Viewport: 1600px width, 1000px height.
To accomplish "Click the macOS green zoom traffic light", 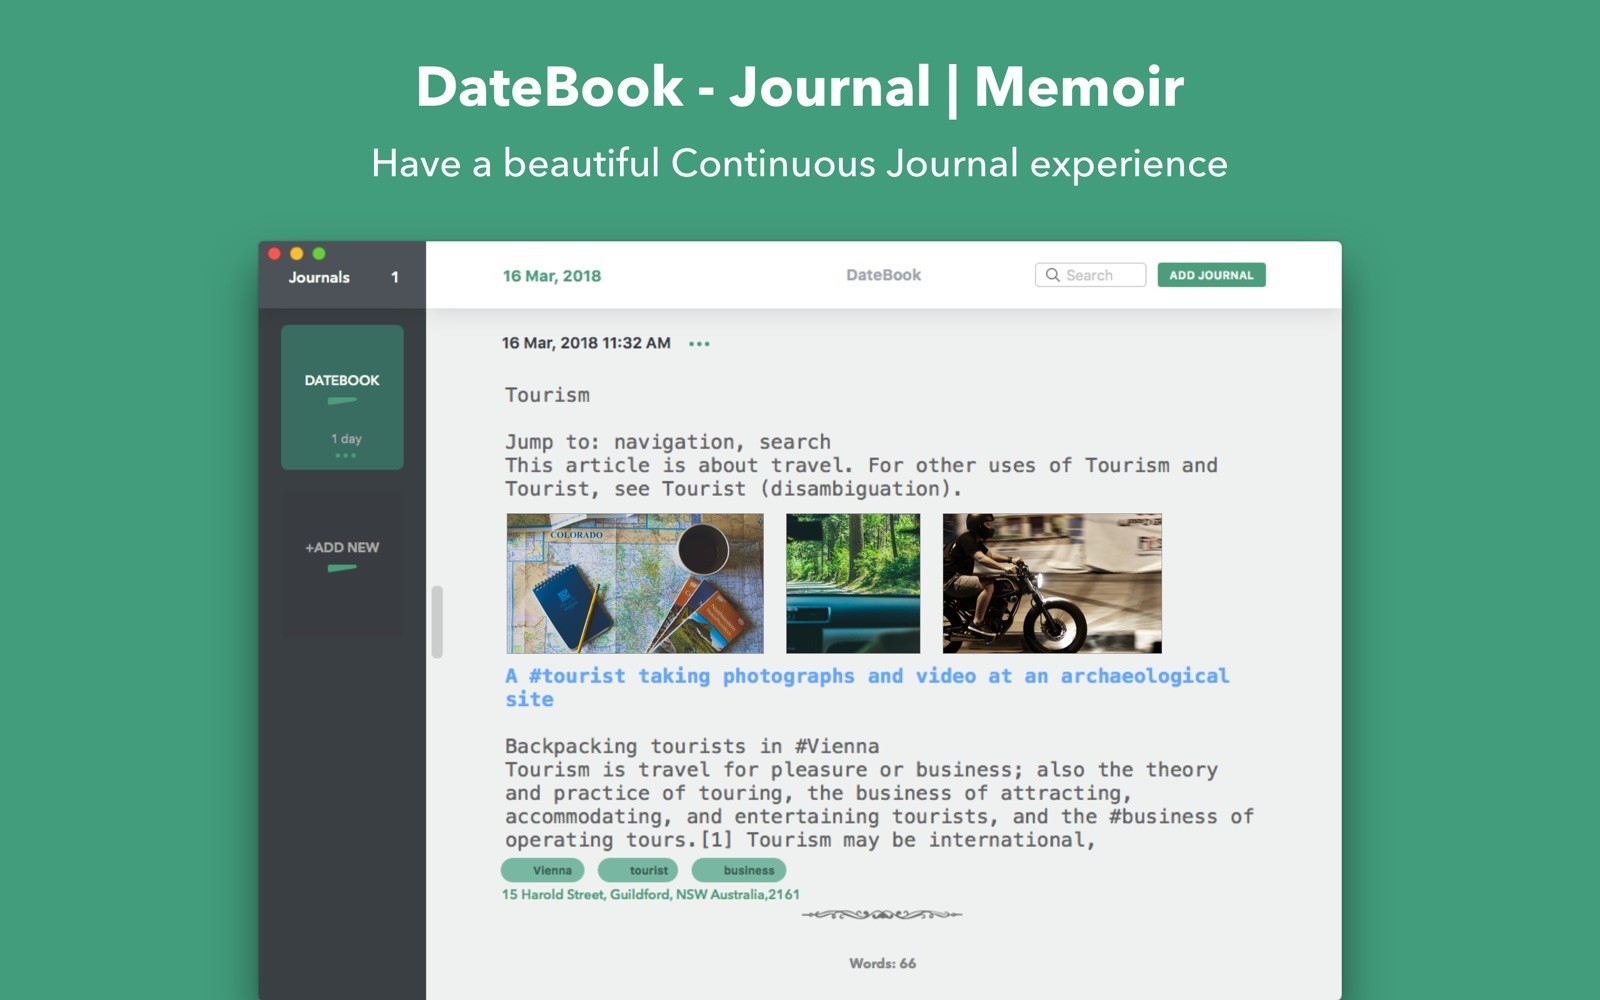I will click(x=317, y=254).
